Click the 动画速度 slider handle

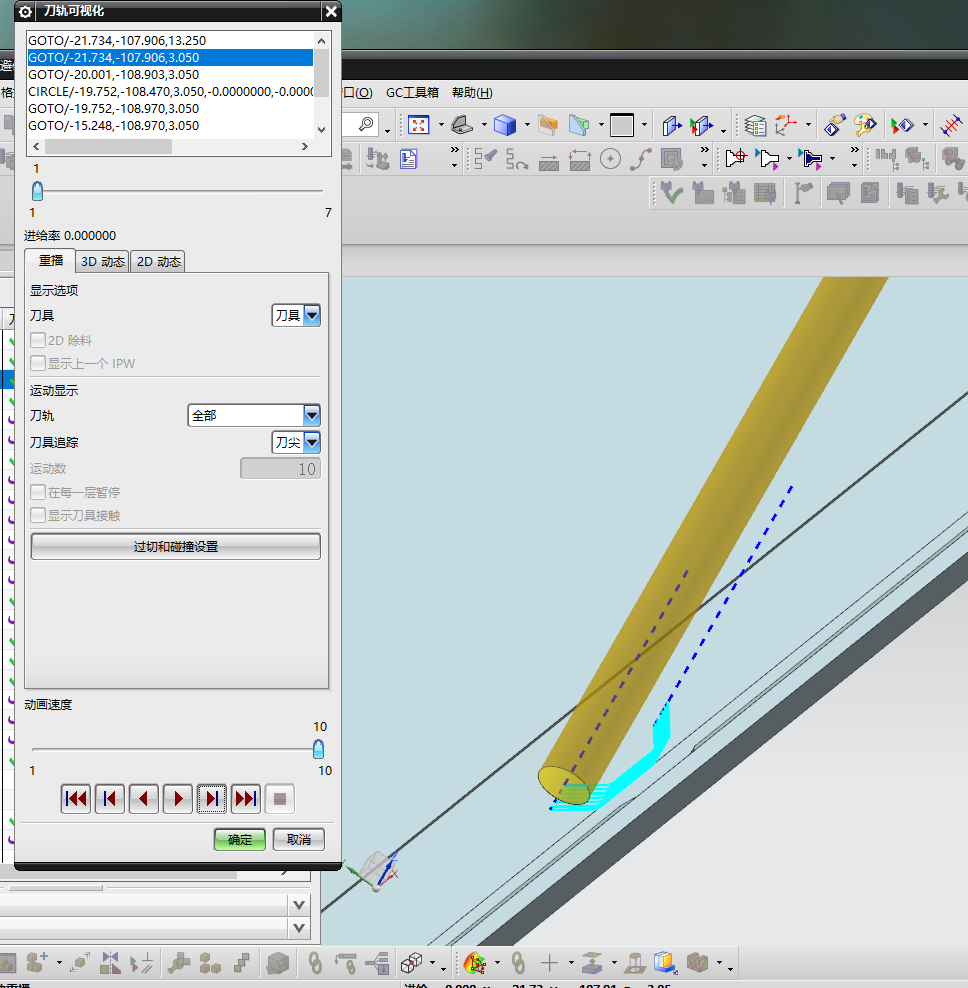click(319, 749)
